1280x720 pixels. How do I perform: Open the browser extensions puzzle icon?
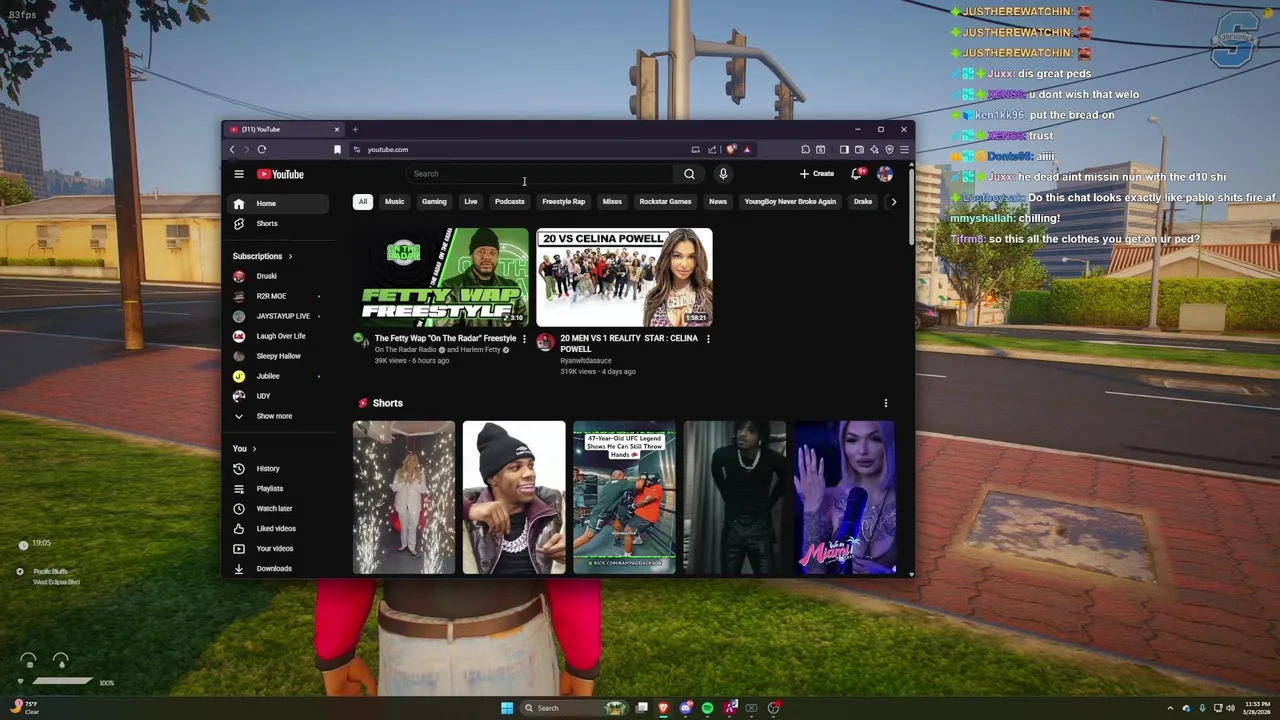(805, 149)
